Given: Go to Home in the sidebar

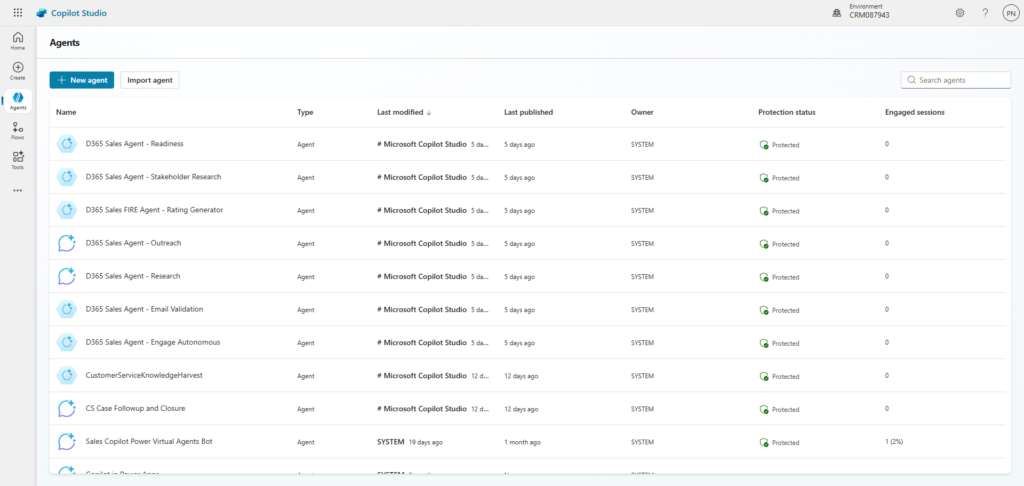Looking at the screenshot, I should (x=18, y=40).
